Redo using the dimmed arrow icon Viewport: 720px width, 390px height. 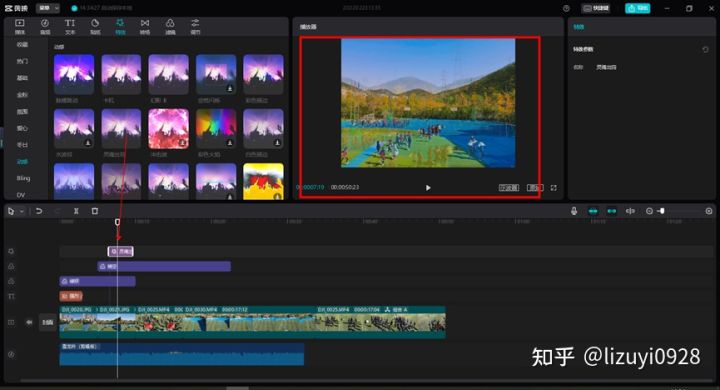(x=57, y=211)
